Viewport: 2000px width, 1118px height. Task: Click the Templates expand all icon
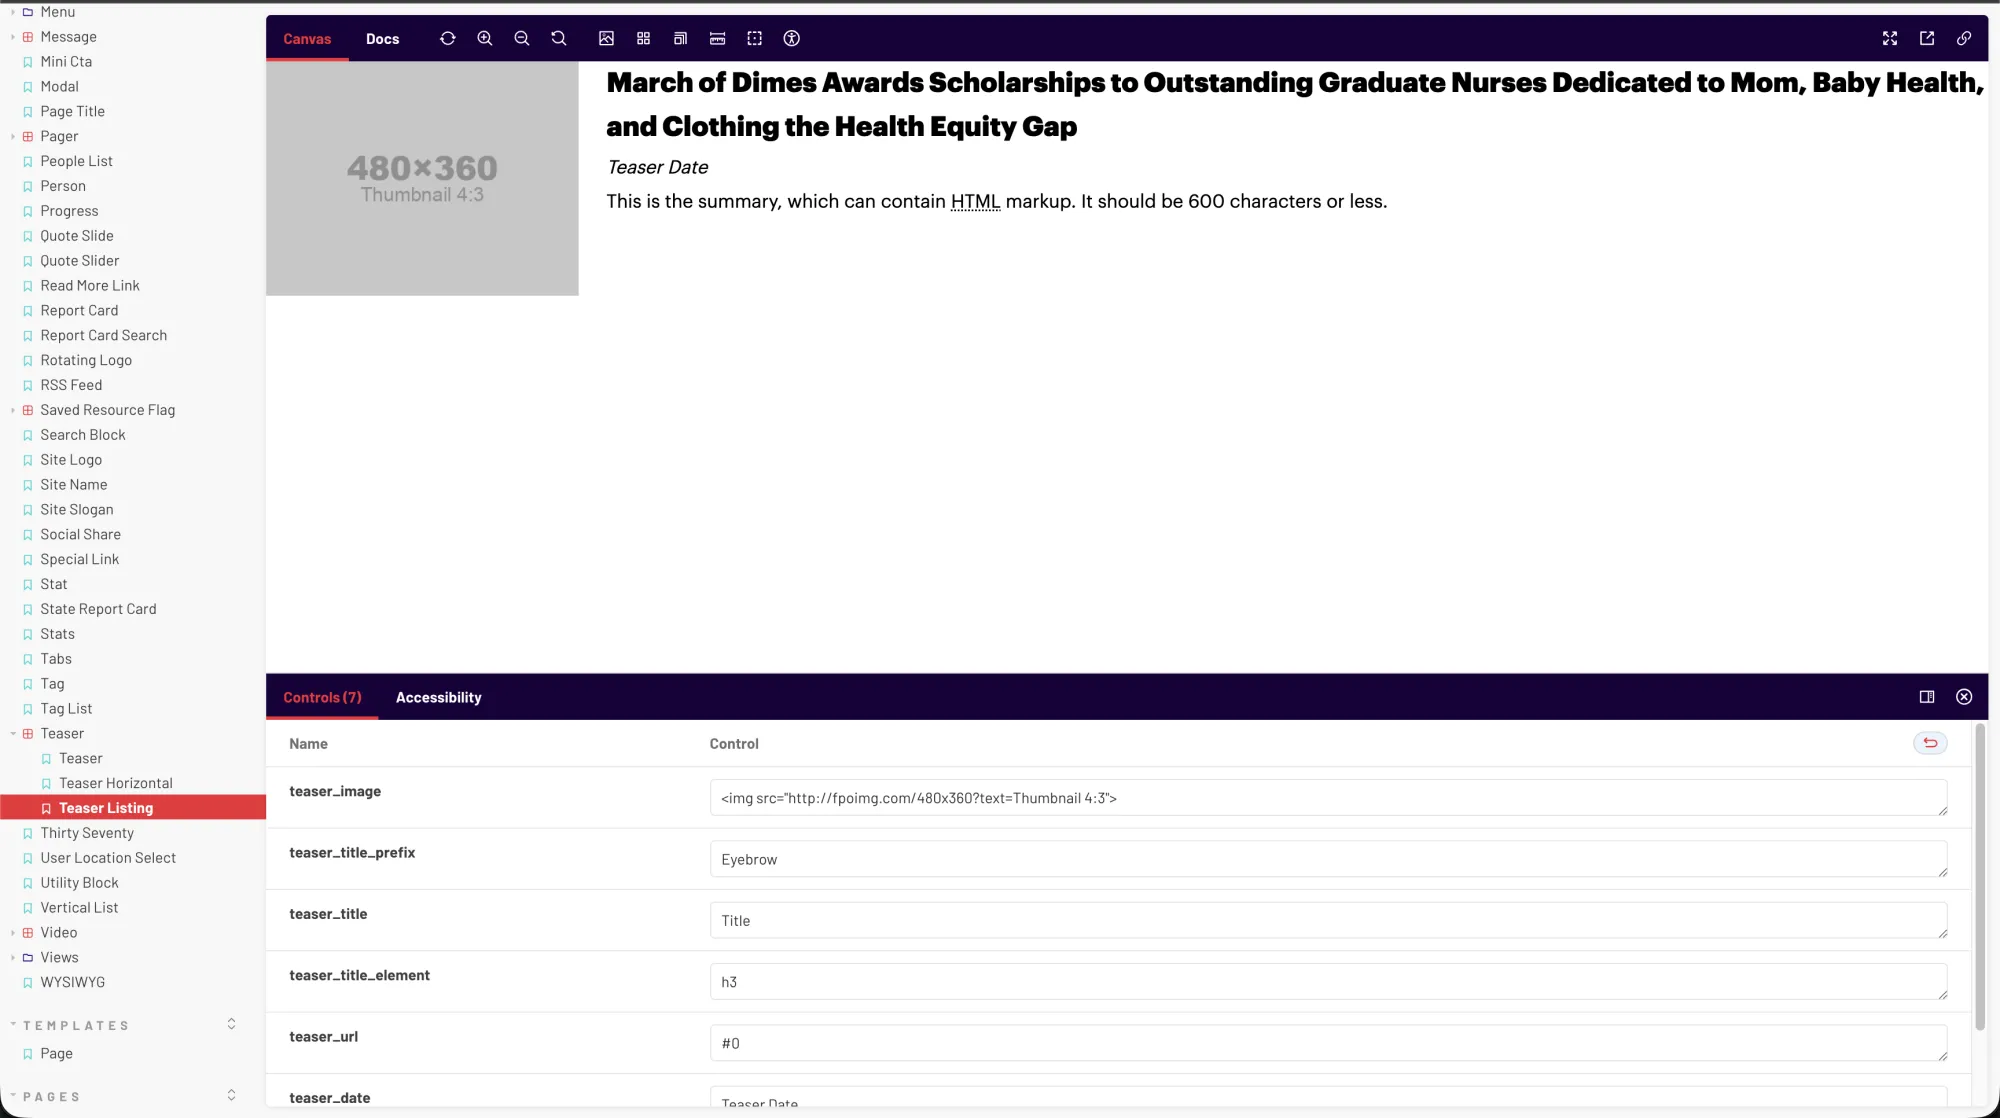(231, 1024)
